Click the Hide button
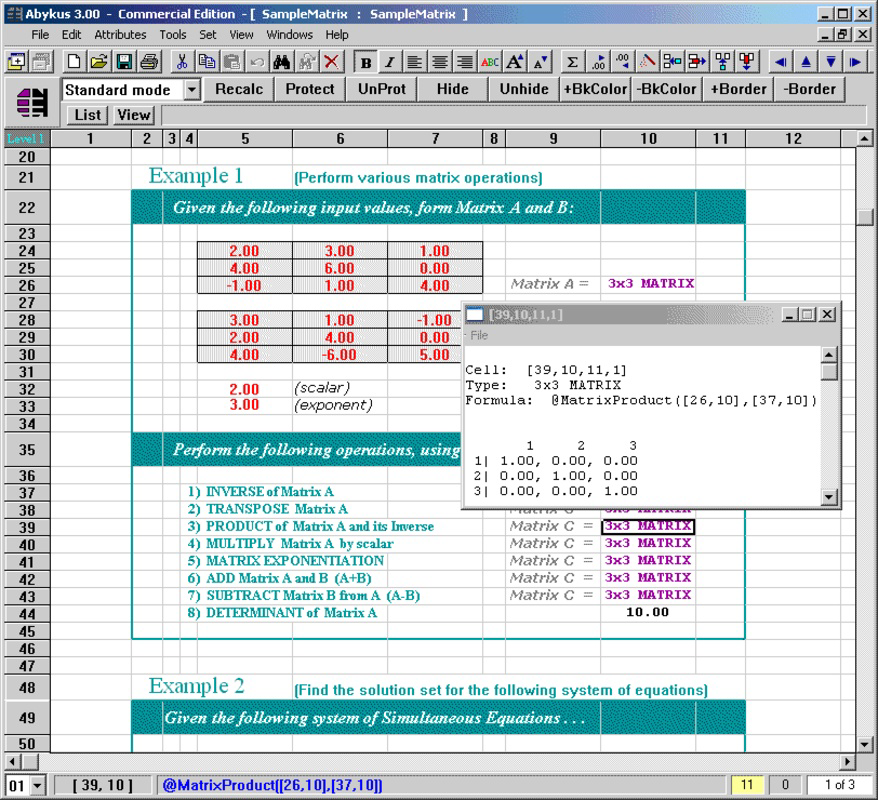Viewport: 878px width, 800px height. [452, 90]
